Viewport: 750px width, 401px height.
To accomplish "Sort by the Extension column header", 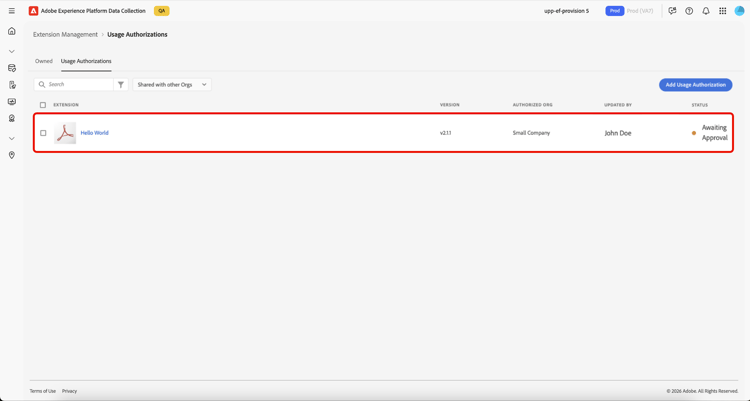I will coord(66,105).
